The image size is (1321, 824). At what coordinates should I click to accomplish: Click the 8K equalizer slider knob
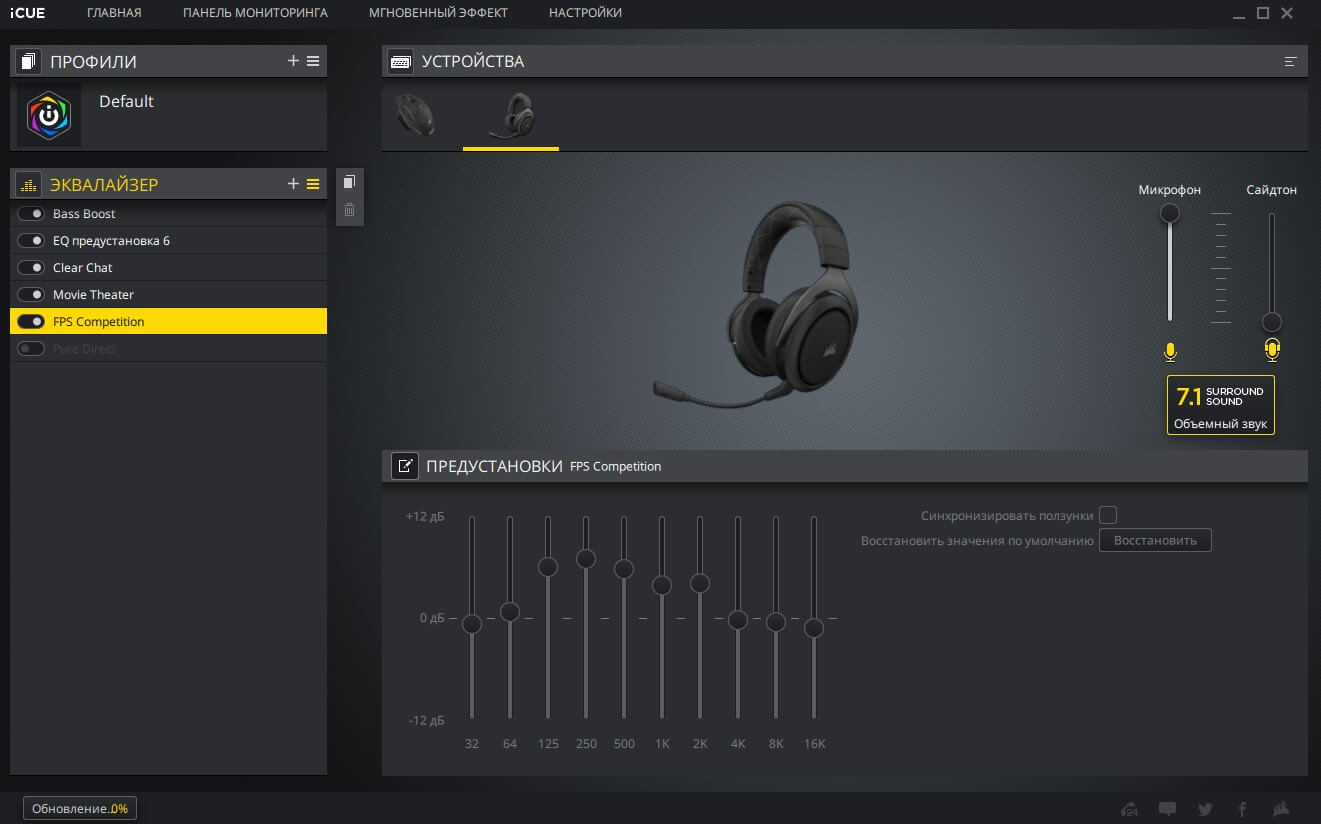click(x=776, y=622)
